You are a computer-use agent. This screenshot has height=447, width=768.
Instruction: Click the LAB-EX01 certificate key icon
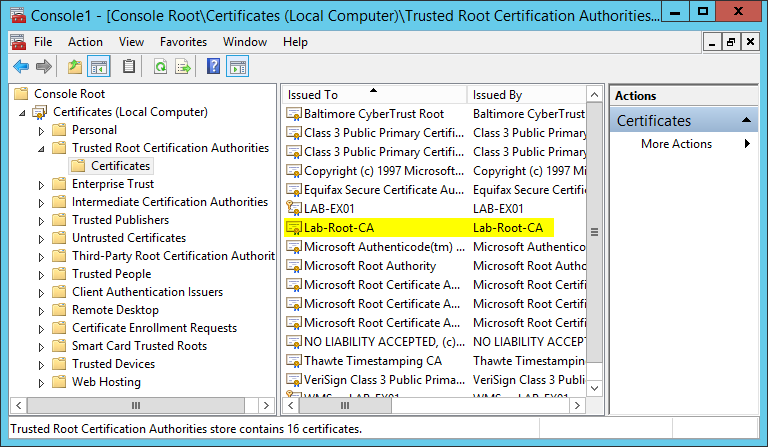pos(294,209)
